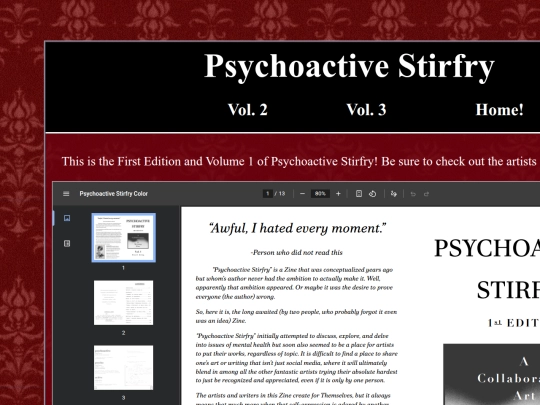The image size is (540, 405).
Task: Open the Vol. 2 page
Action: click(248, 110)
